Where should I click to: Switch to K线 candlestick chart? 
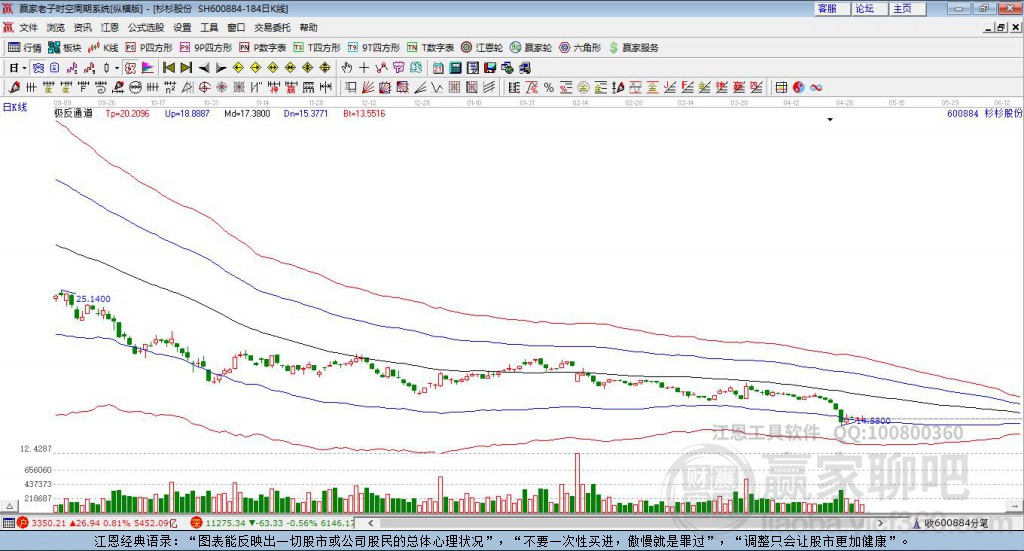coord(104,47)
